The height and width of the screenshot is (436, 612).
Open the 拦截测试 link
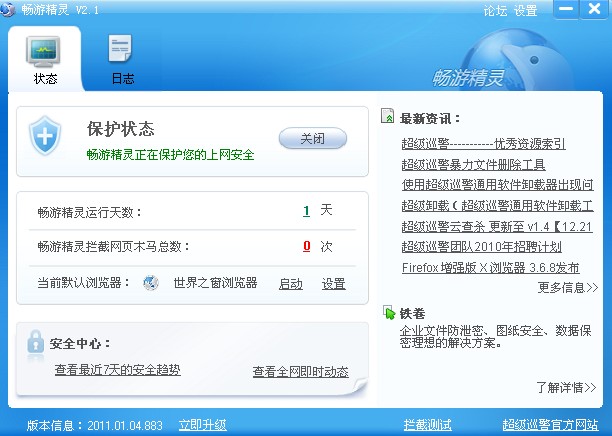pyautogui.click(x=428, y=425)
